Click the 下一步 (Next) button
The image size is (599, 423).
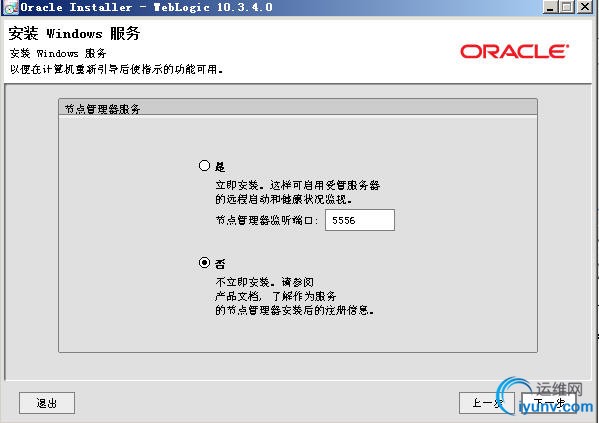pyautogui.click(x=549, y=403)
